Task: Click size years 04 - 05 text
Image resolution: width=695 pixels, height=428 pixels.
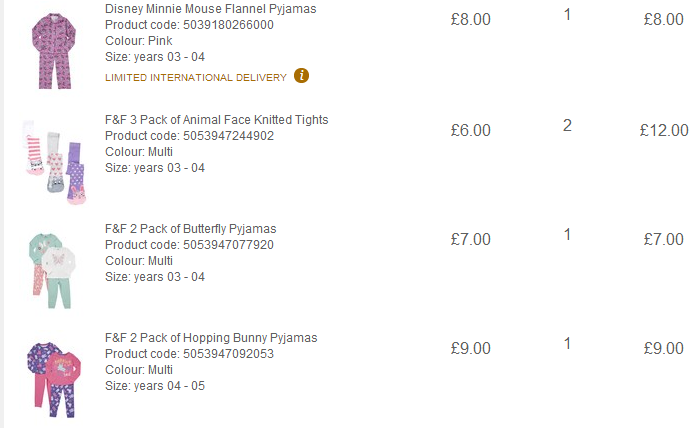Action: 155,386
